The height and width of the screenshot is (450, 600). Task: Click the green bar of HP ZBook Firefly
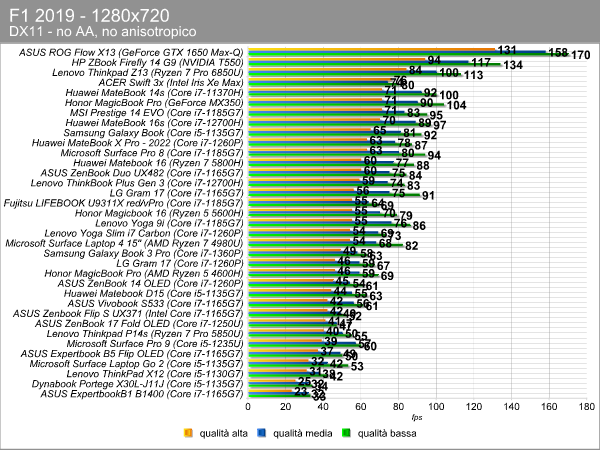click(x=374, y=65)
